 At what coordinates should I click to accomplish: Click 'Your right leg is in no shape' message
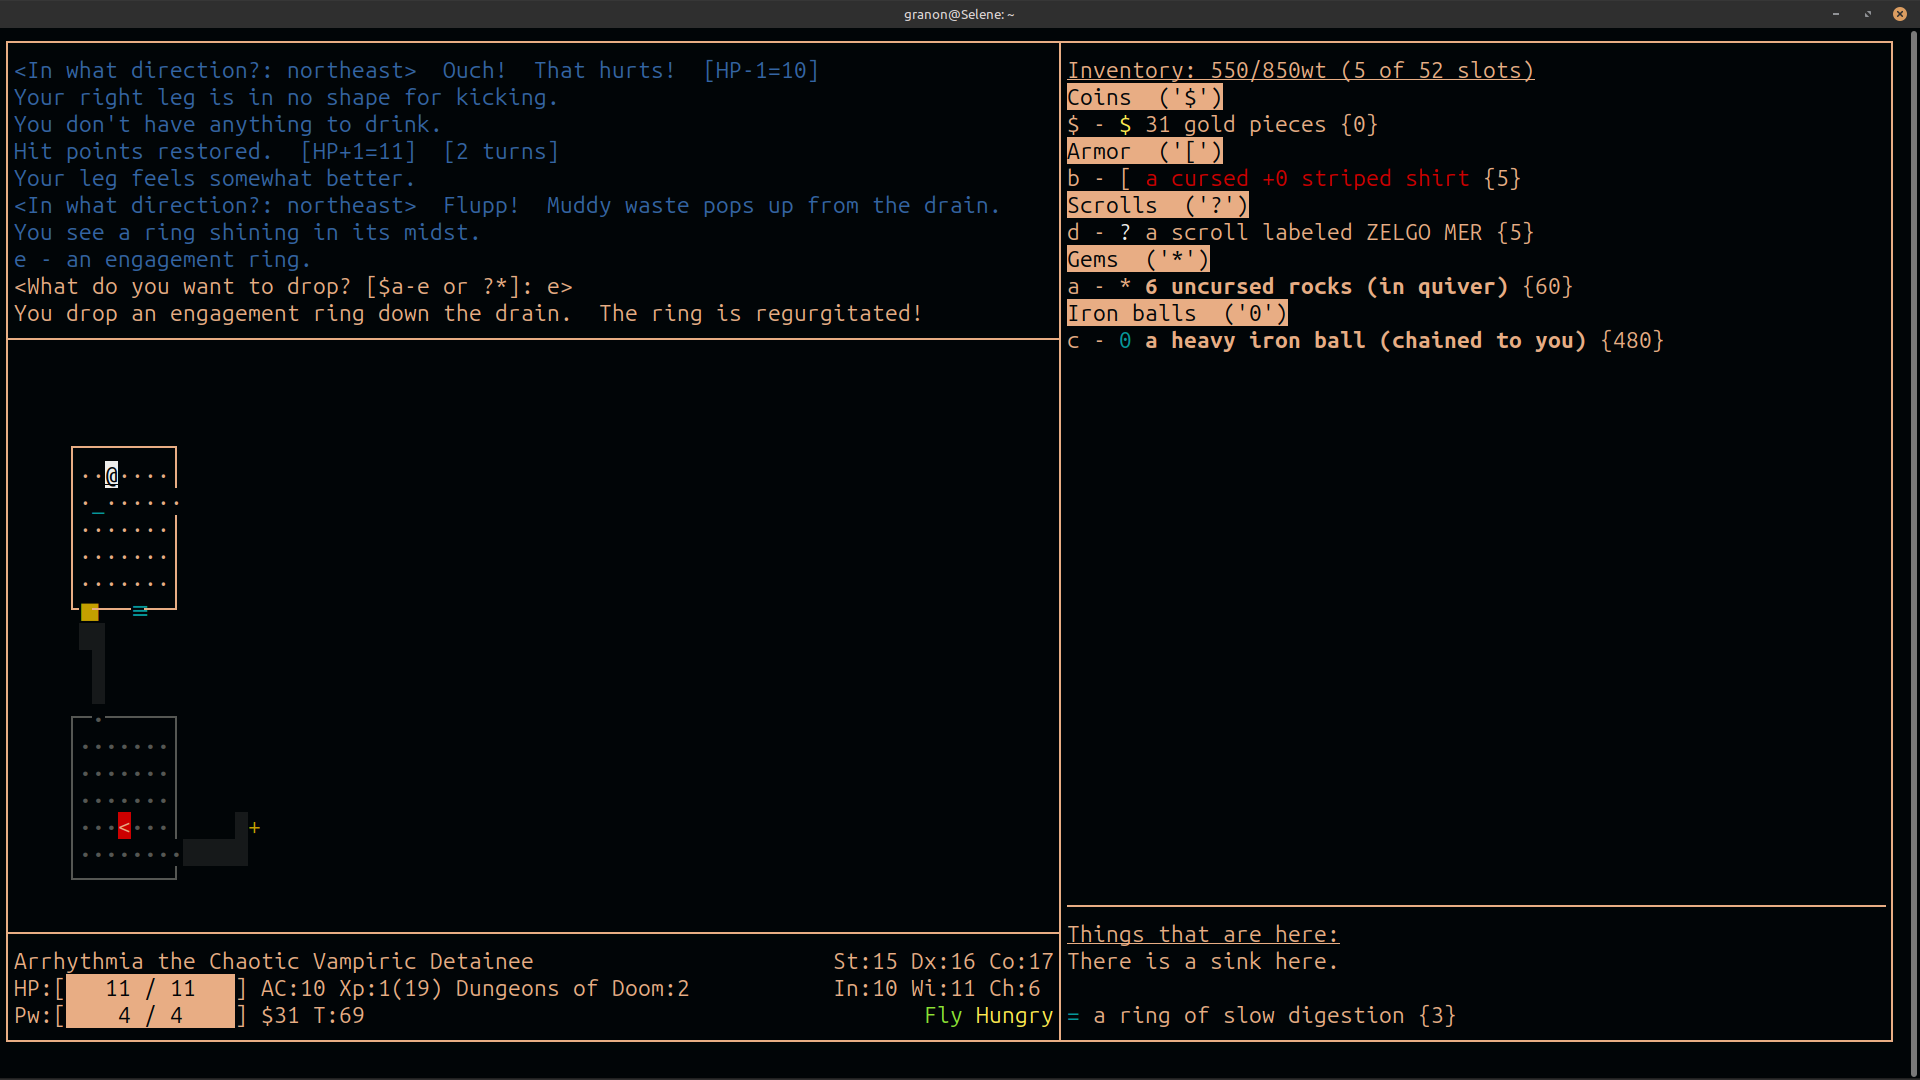coord(287,98)
